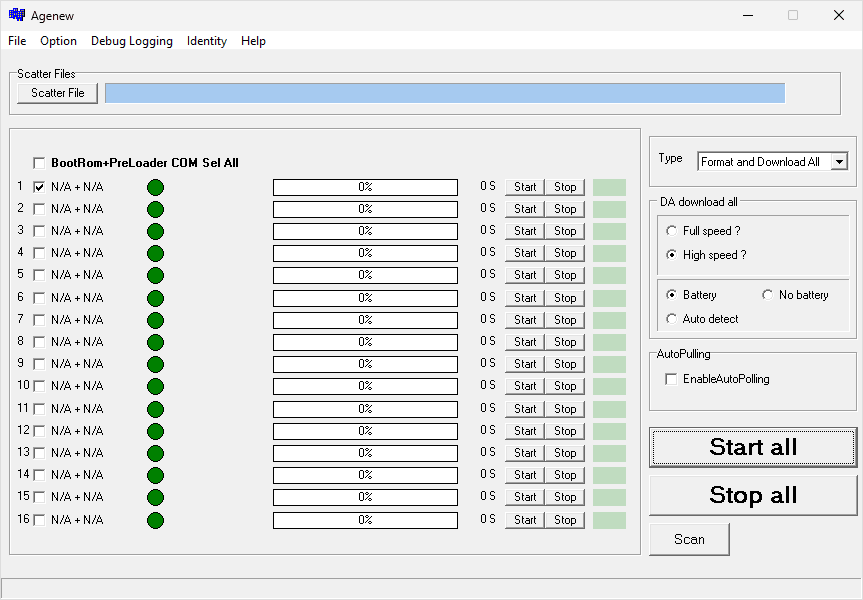The image size is (863, 600).
Task: Click the light green status box for row 9
Action: point(609,364)
